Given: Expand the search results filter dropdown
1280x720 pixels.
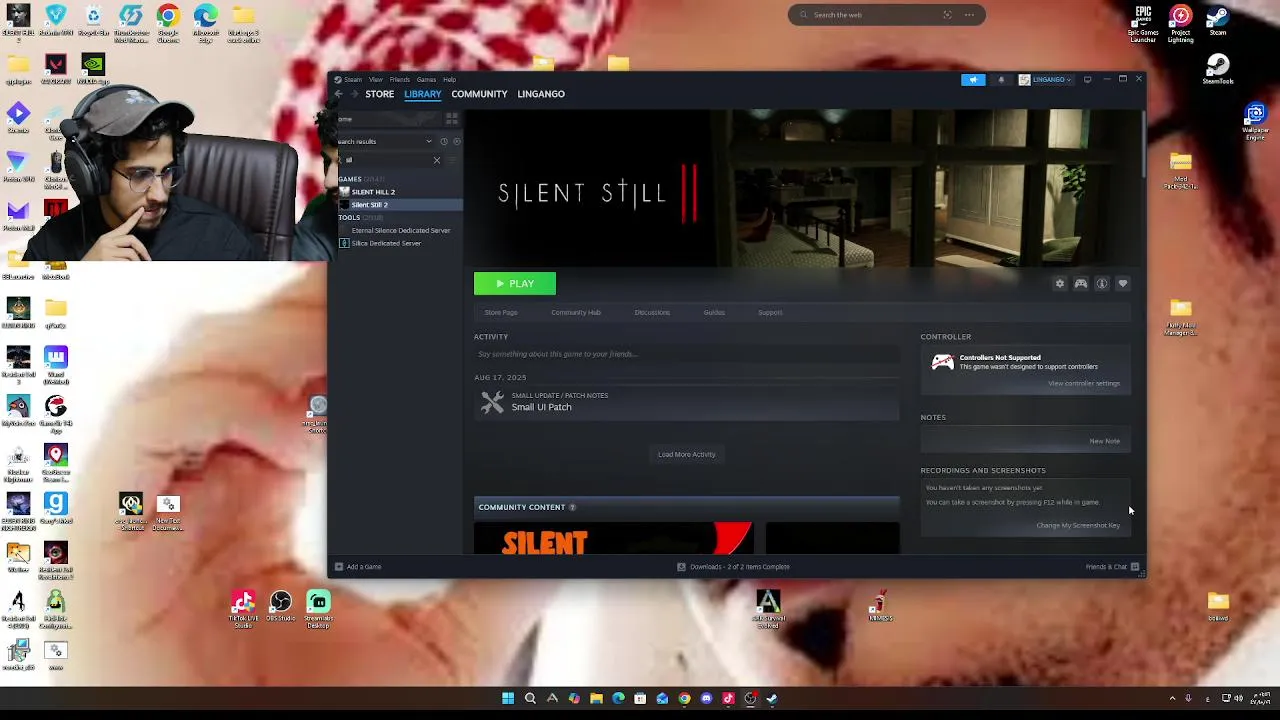Looking at the screenshot, I should click(429, 141).
